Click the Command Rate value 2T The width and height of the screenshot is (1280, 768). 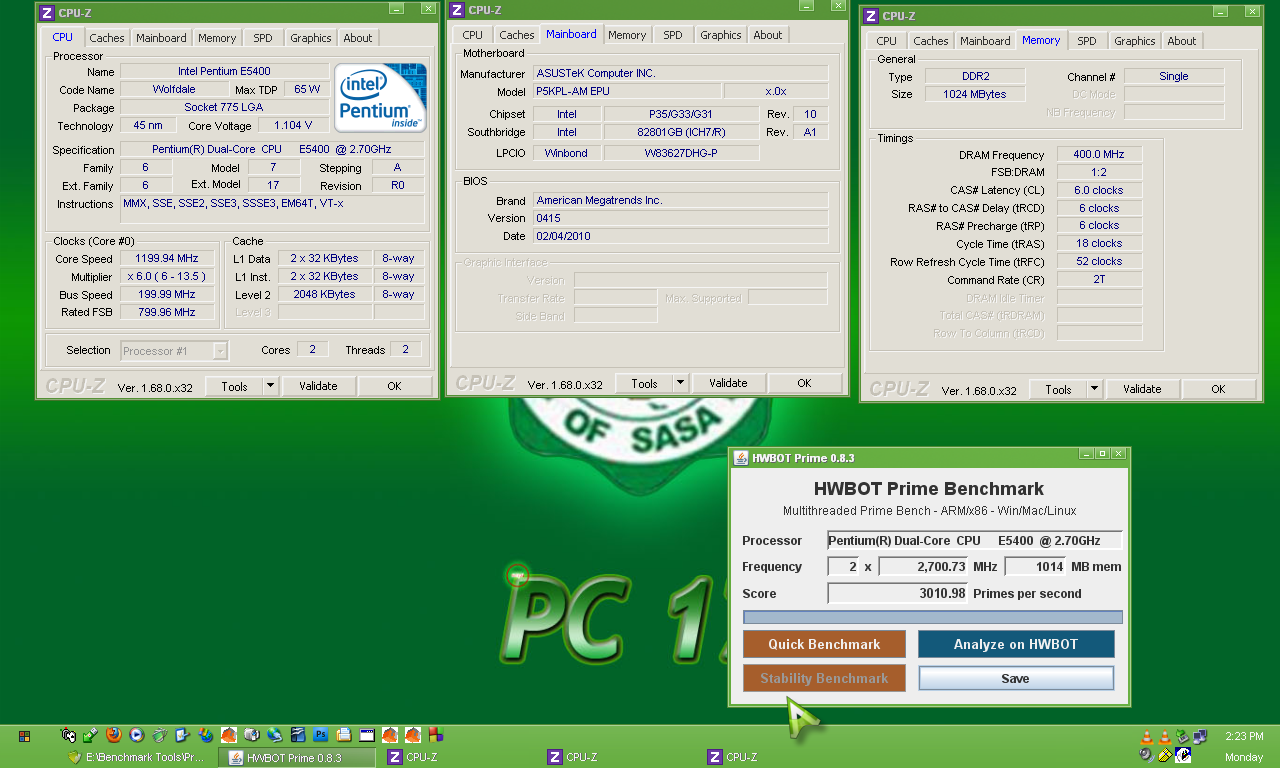1099,280
